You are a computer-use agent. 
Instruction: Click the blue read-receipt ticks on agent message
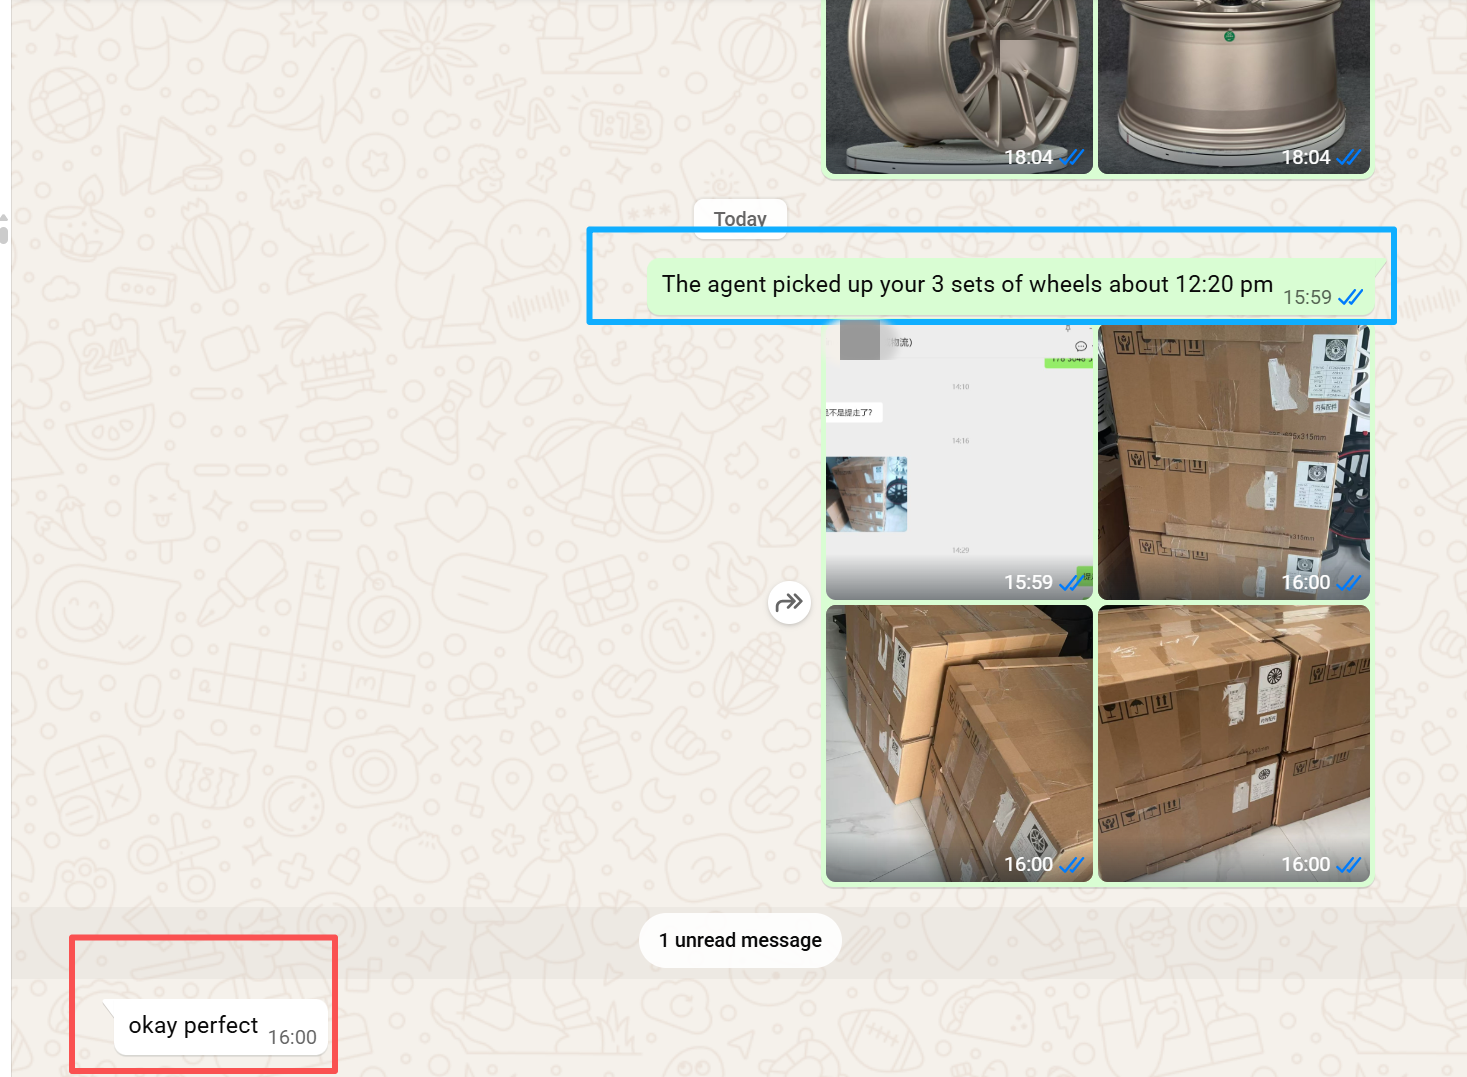[x=1351, y=297]
